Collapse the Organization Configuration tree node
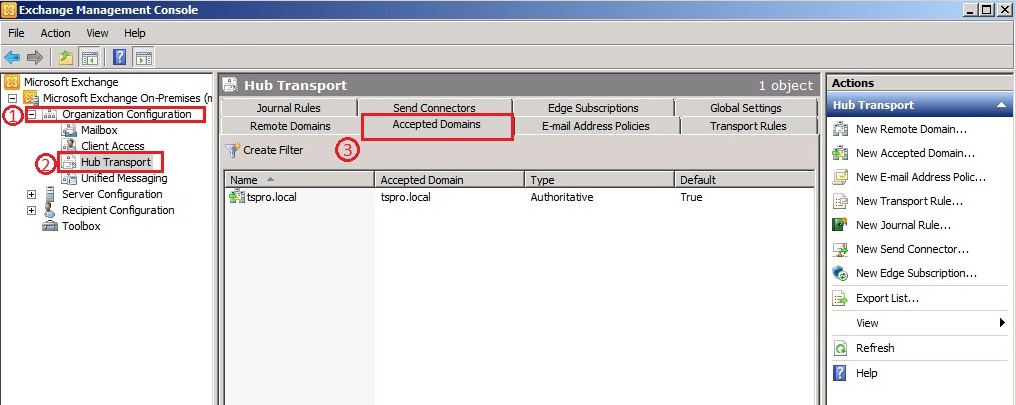The image size is (1016, 405). coord(32,115)
